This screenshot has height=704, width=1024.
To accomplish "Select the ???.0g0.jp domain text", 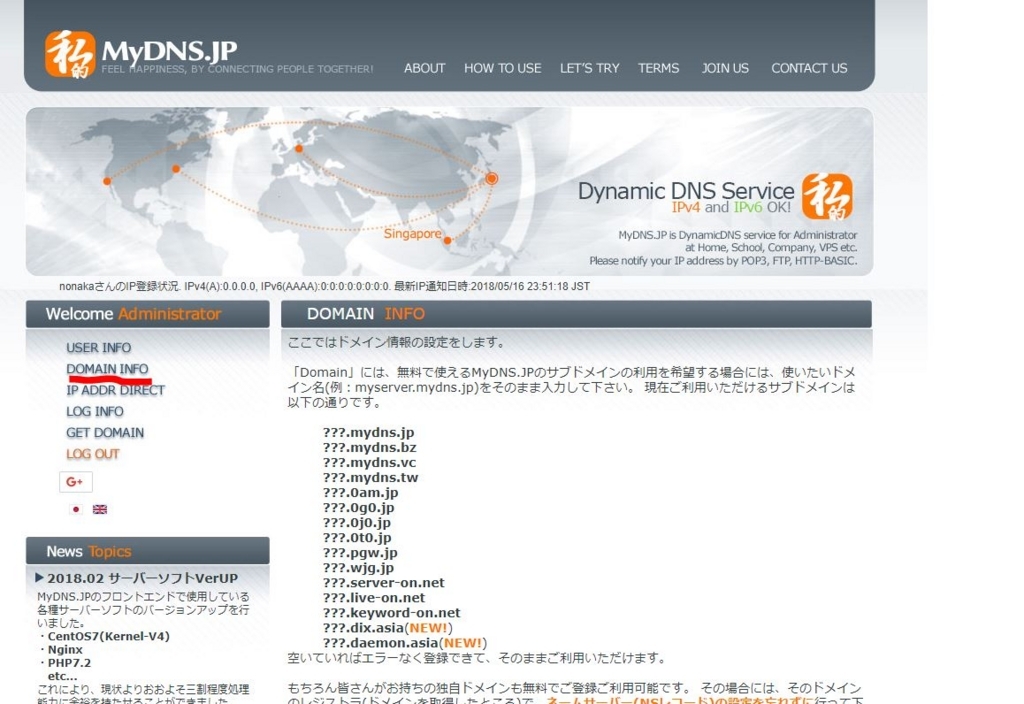I will coord(359,507).
